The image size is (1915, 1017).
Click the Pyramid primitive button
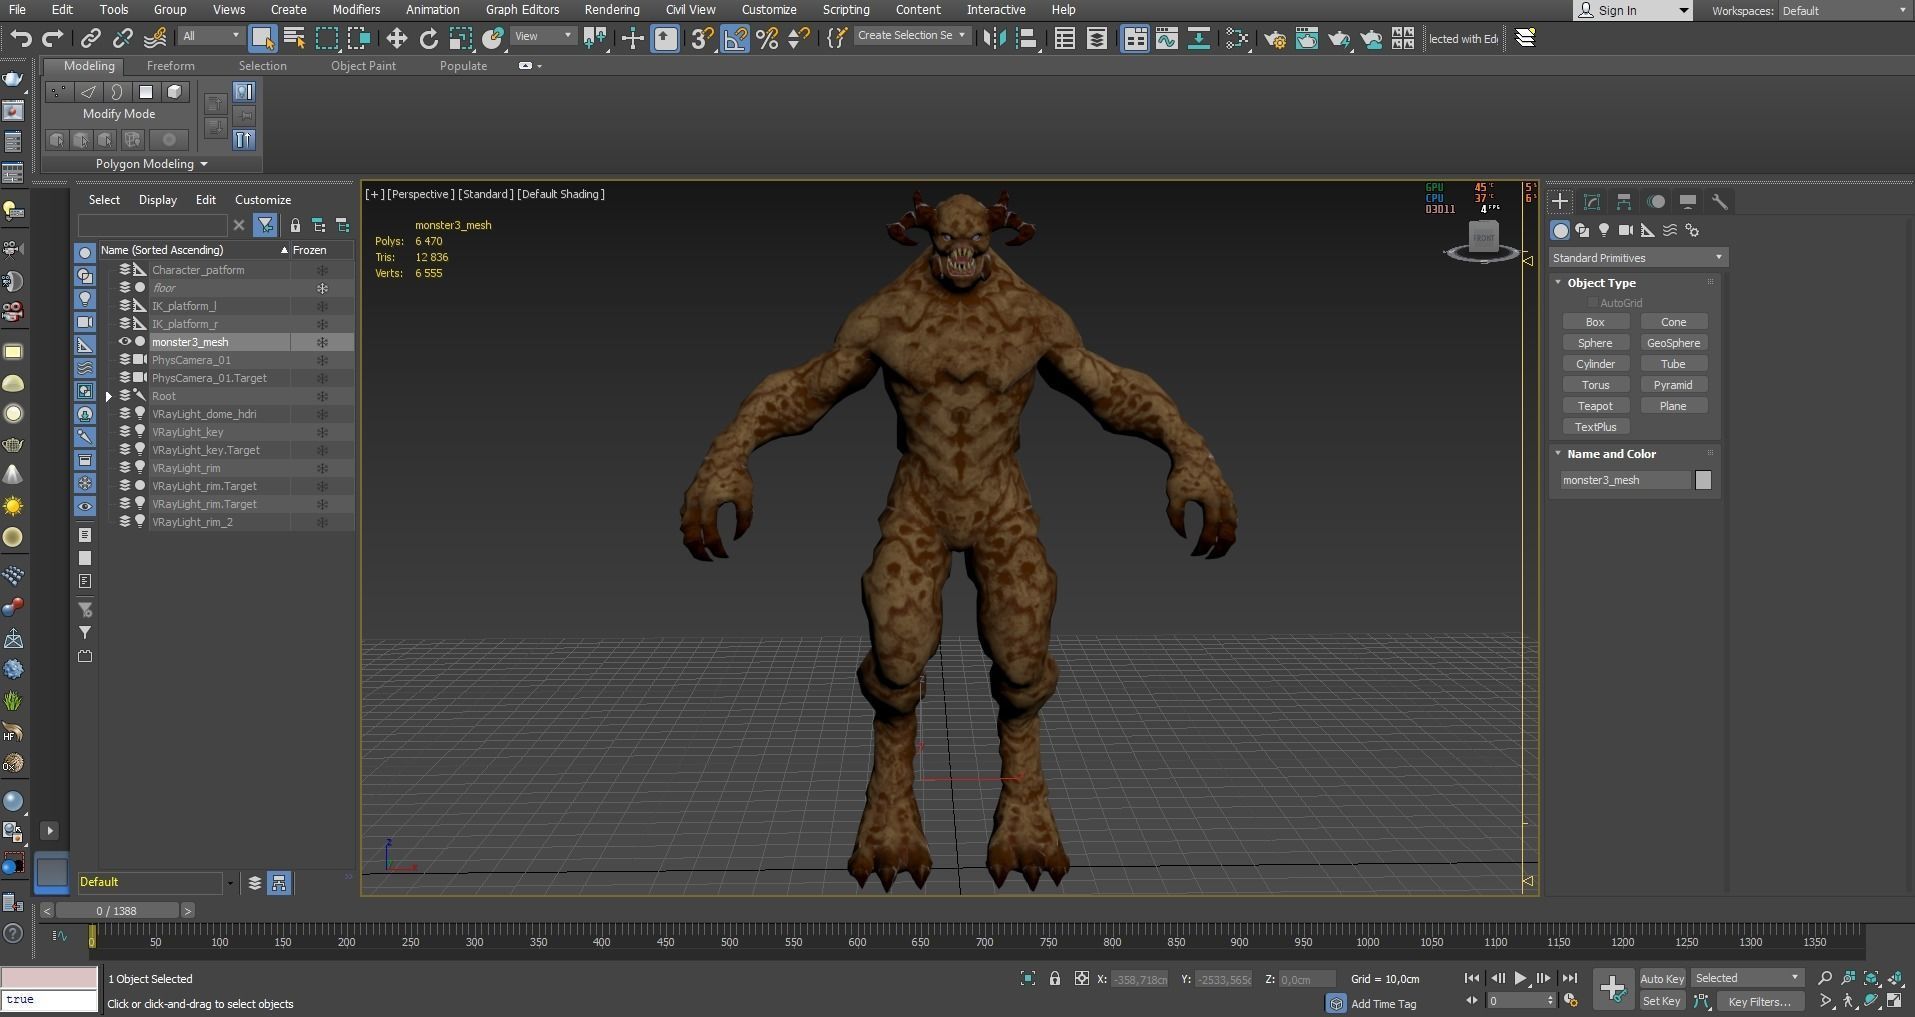[x=1673, y=385]
